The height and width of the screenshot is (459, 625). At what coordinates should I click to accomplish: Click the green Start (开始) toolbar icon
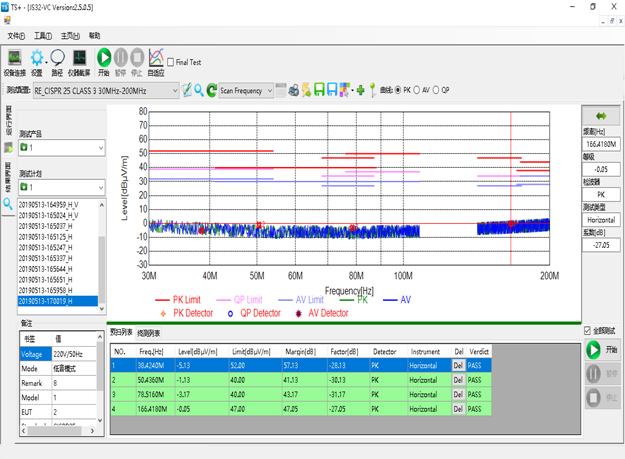(104, 59)
